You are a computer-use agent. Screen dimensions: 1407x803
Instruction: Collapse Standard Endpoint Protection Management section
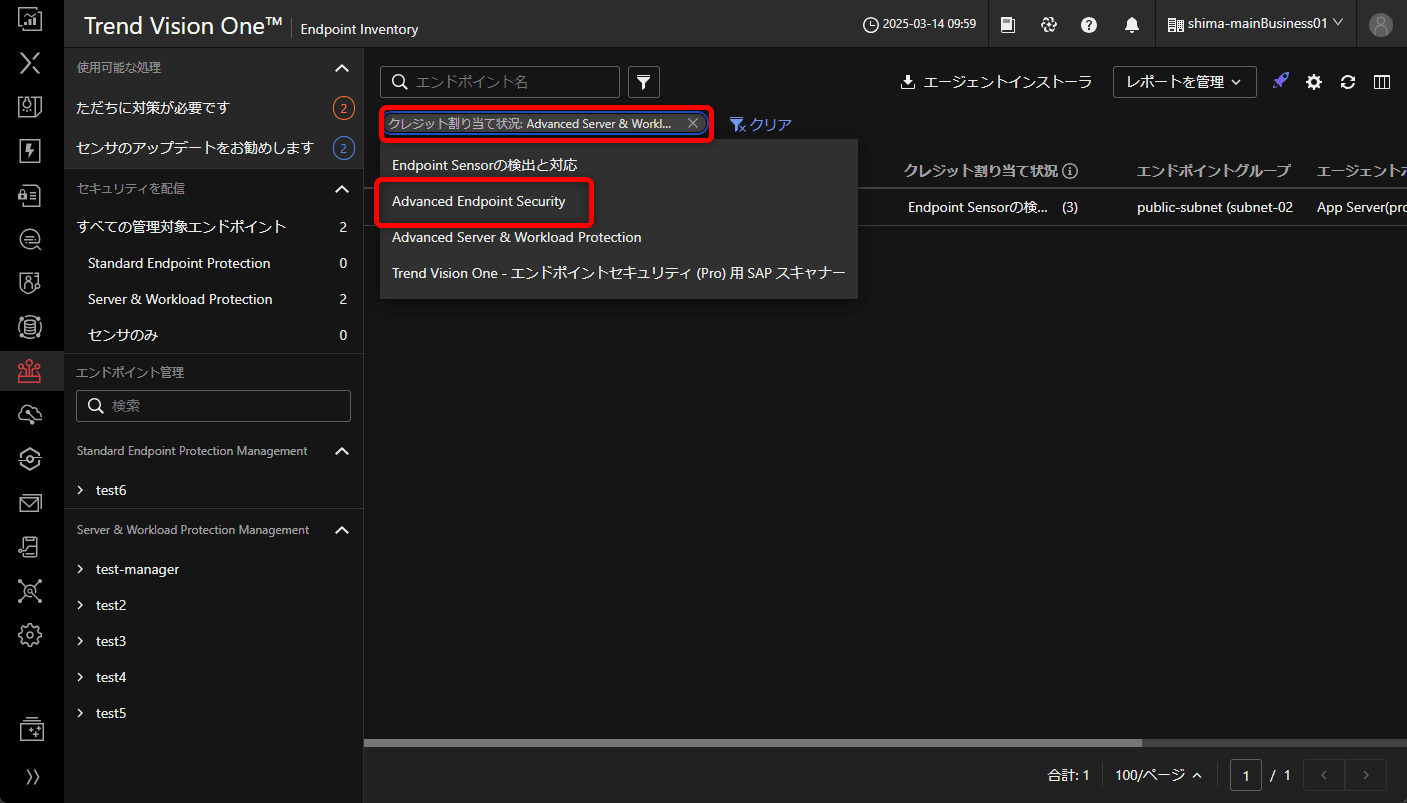pos(342,451)
